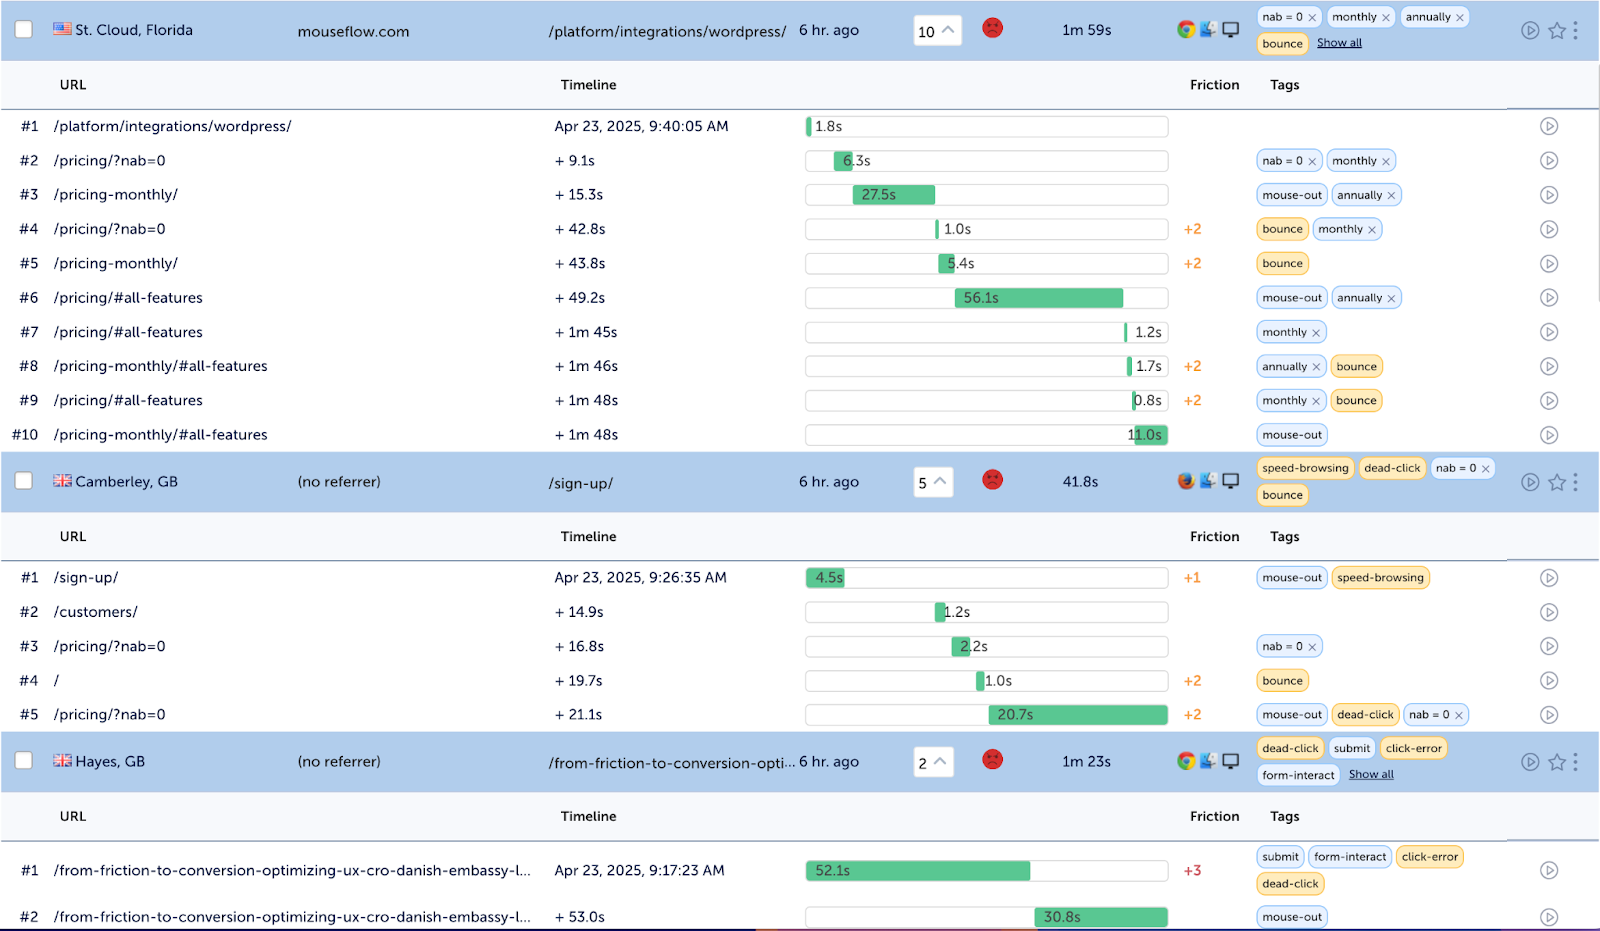Viewport: 1600px width, 931px height.
Task: Select the St. Cloud, Florida session checkbox
Action: (24, 30)
